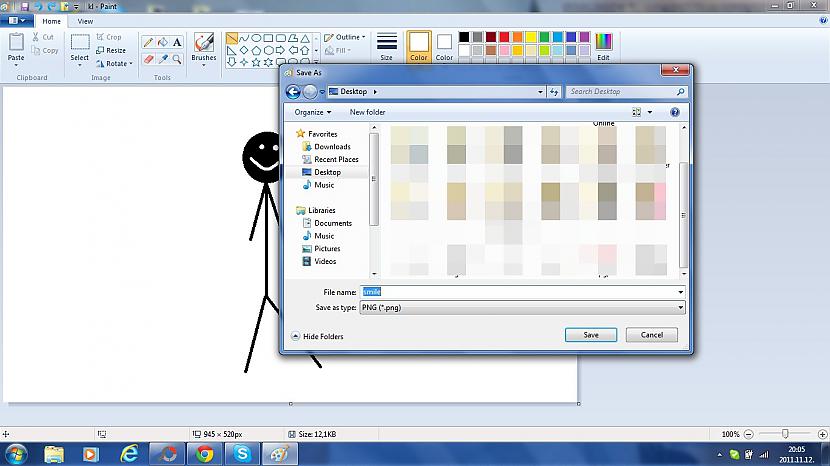The image size is (830, 466).
Task: Select the Color 2 button in Paint
Action: pos(444,47)
